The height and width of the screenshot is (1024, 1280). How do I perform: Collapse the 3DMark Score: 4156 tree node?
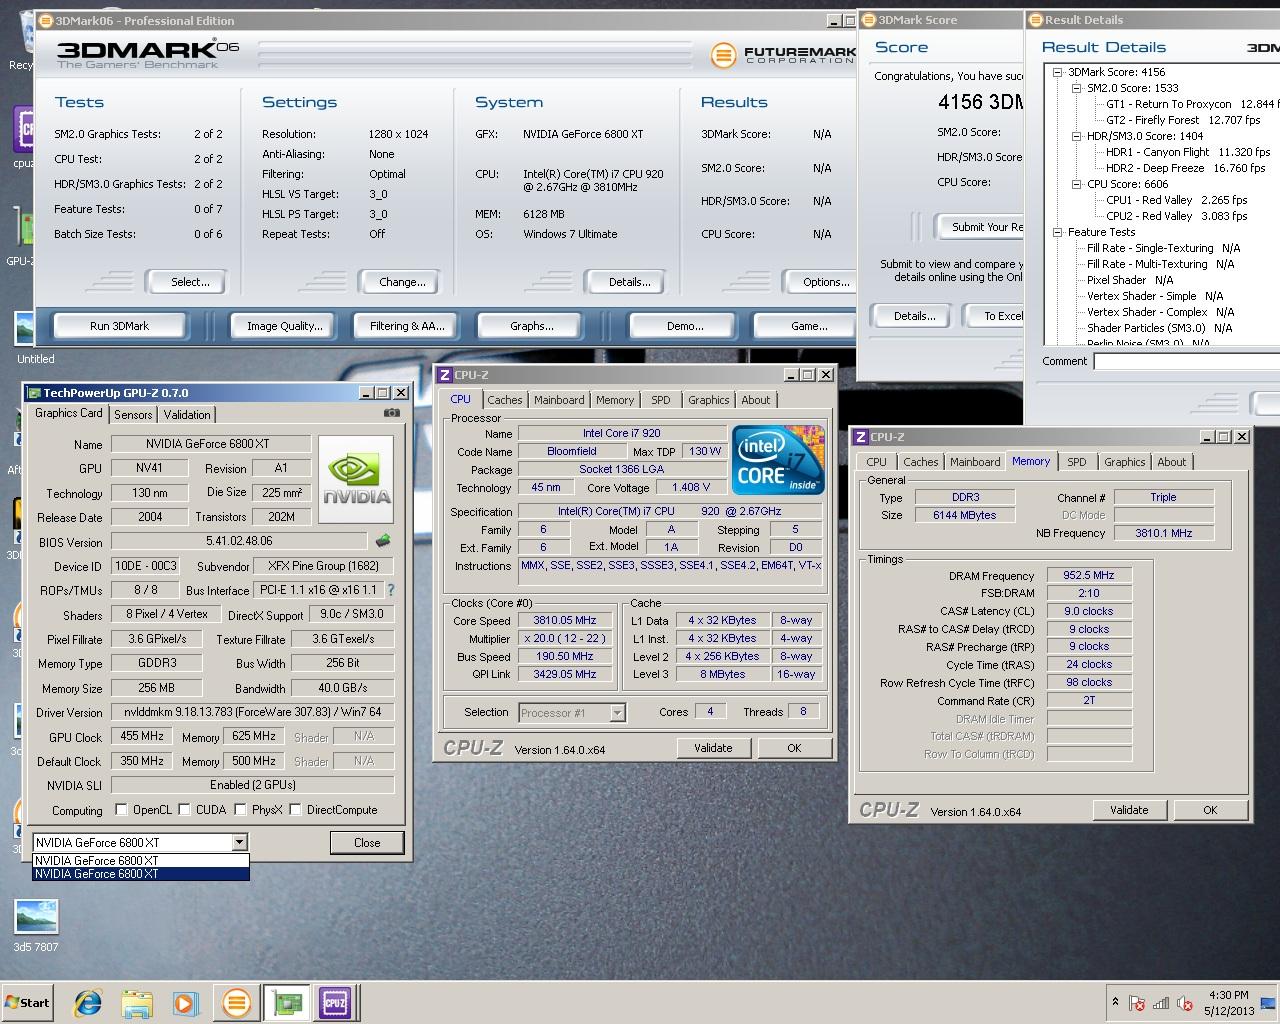1058,72
